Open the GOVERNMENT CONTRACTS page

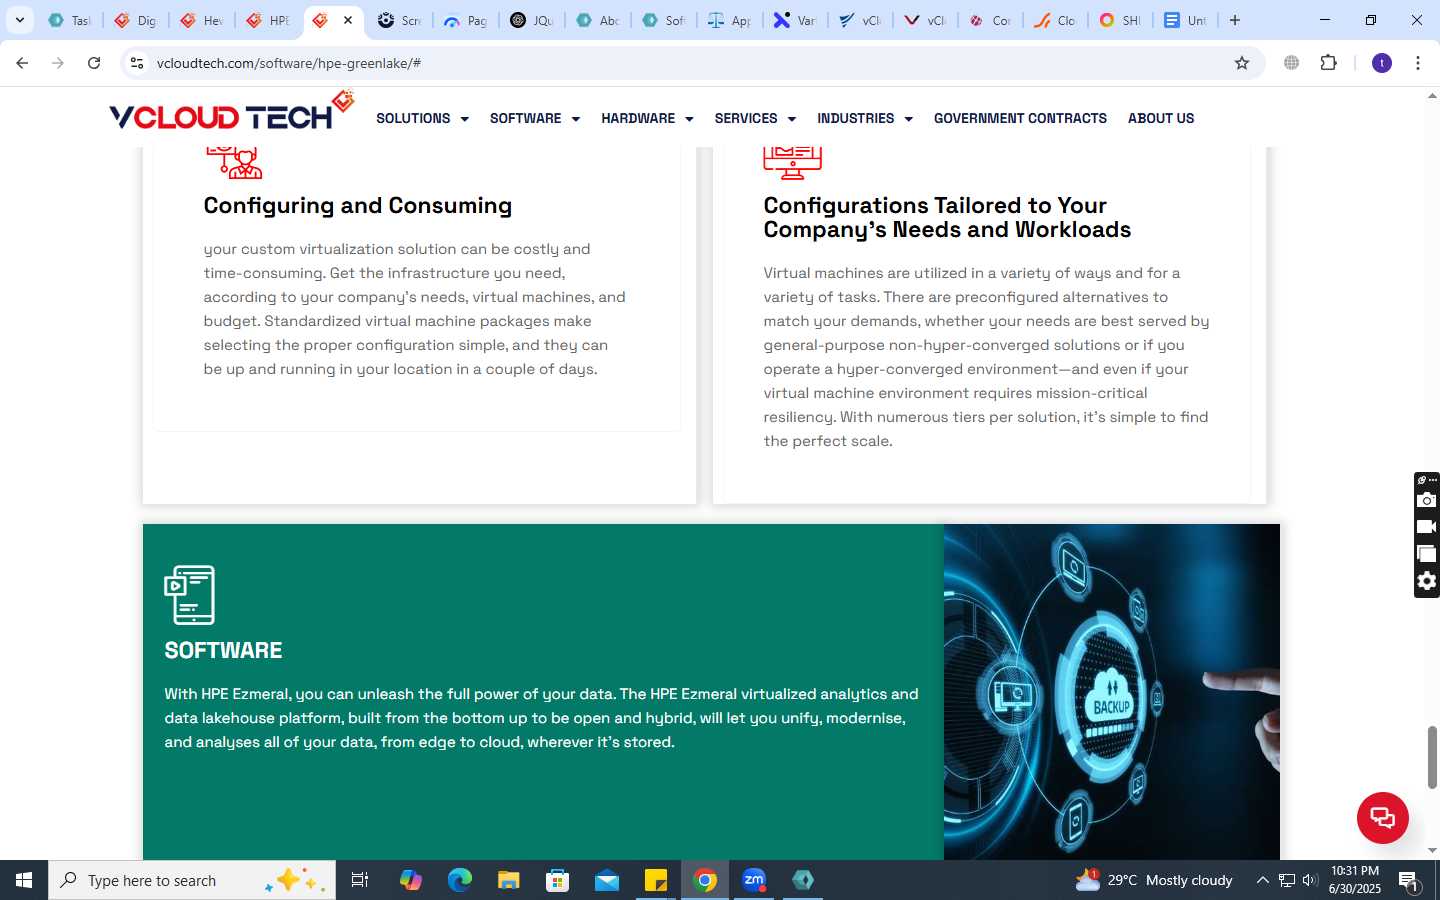point(1020,118)
